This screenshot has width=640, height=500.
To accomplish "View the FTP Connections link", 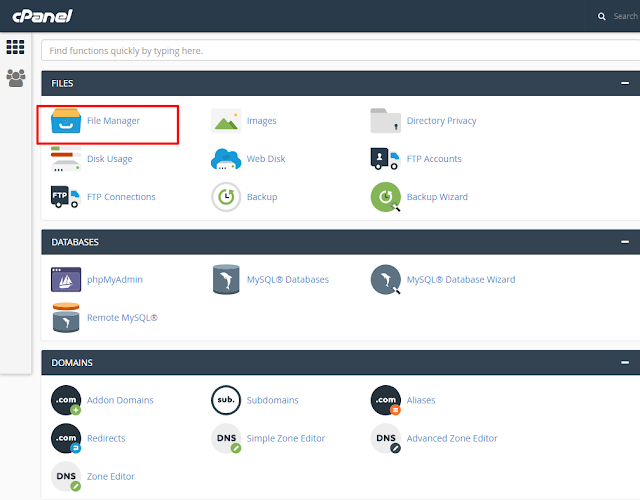I will 121,197.
